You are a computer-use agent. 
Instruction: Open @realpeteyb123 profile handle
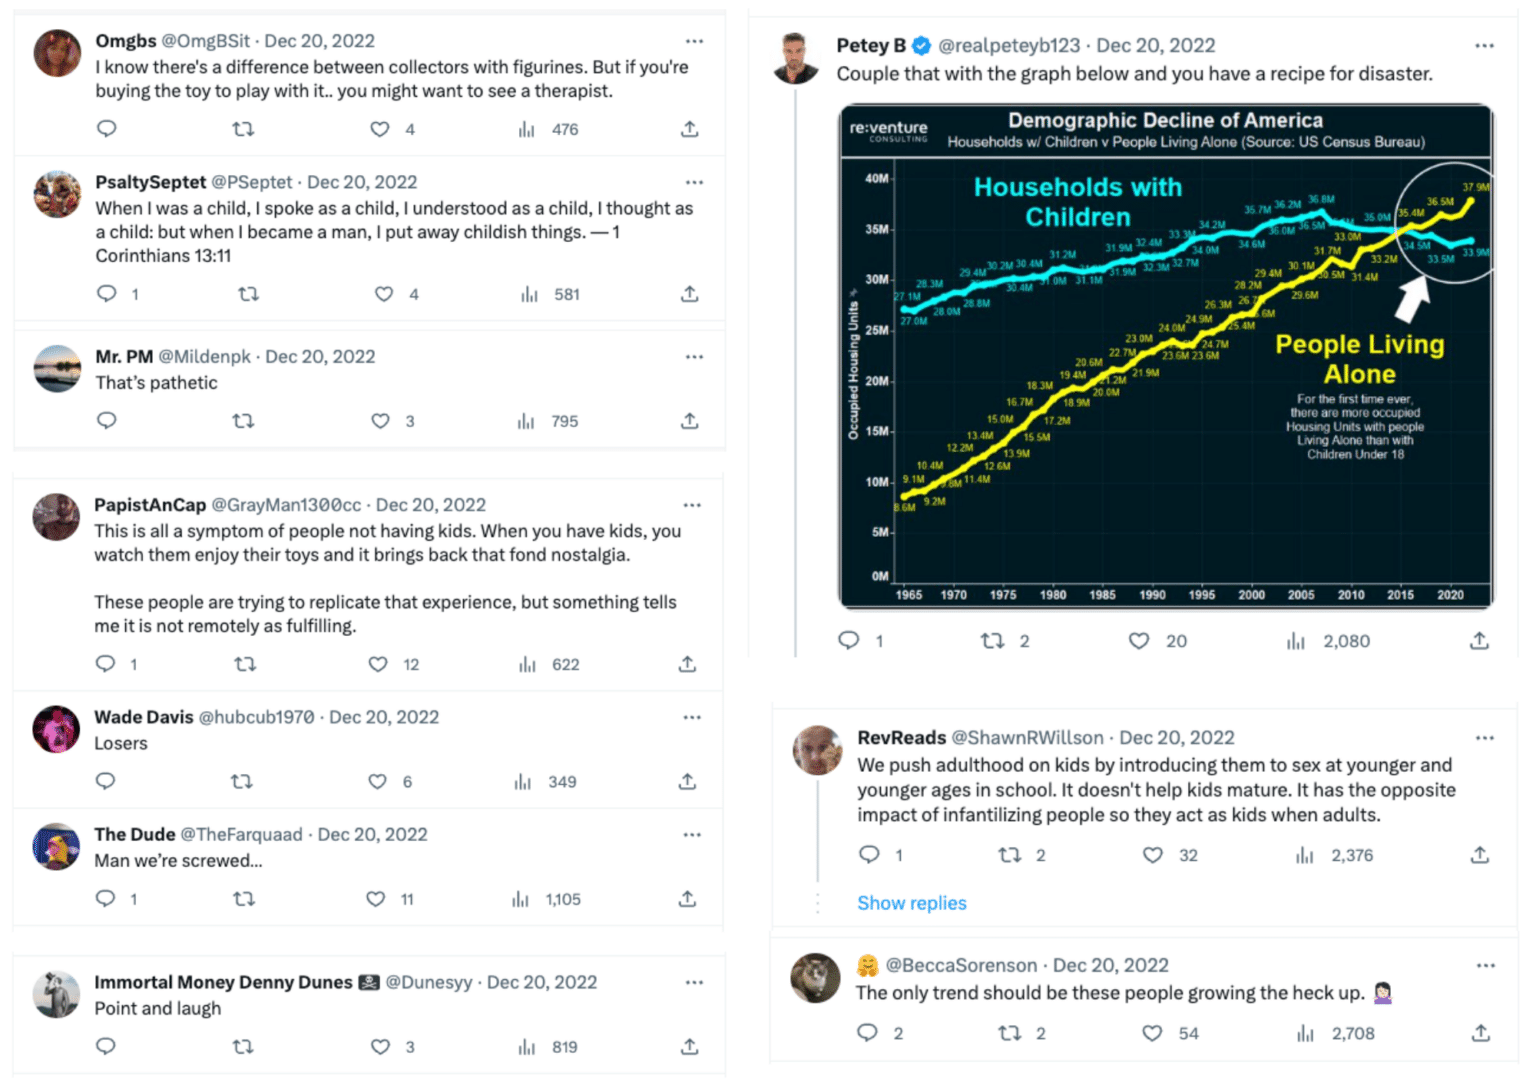tap(1009, 45)
